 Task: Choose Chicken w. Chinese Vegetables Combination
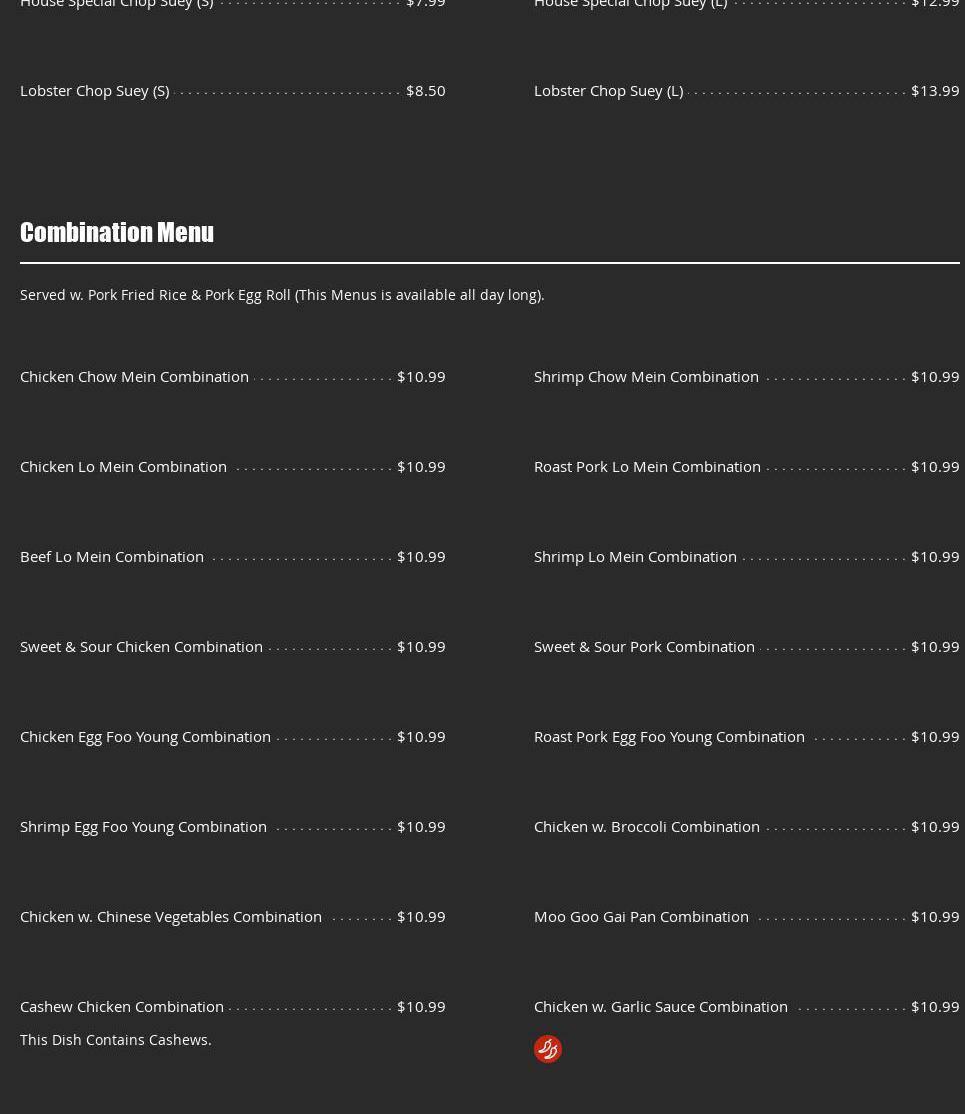(x=171, y=916)
